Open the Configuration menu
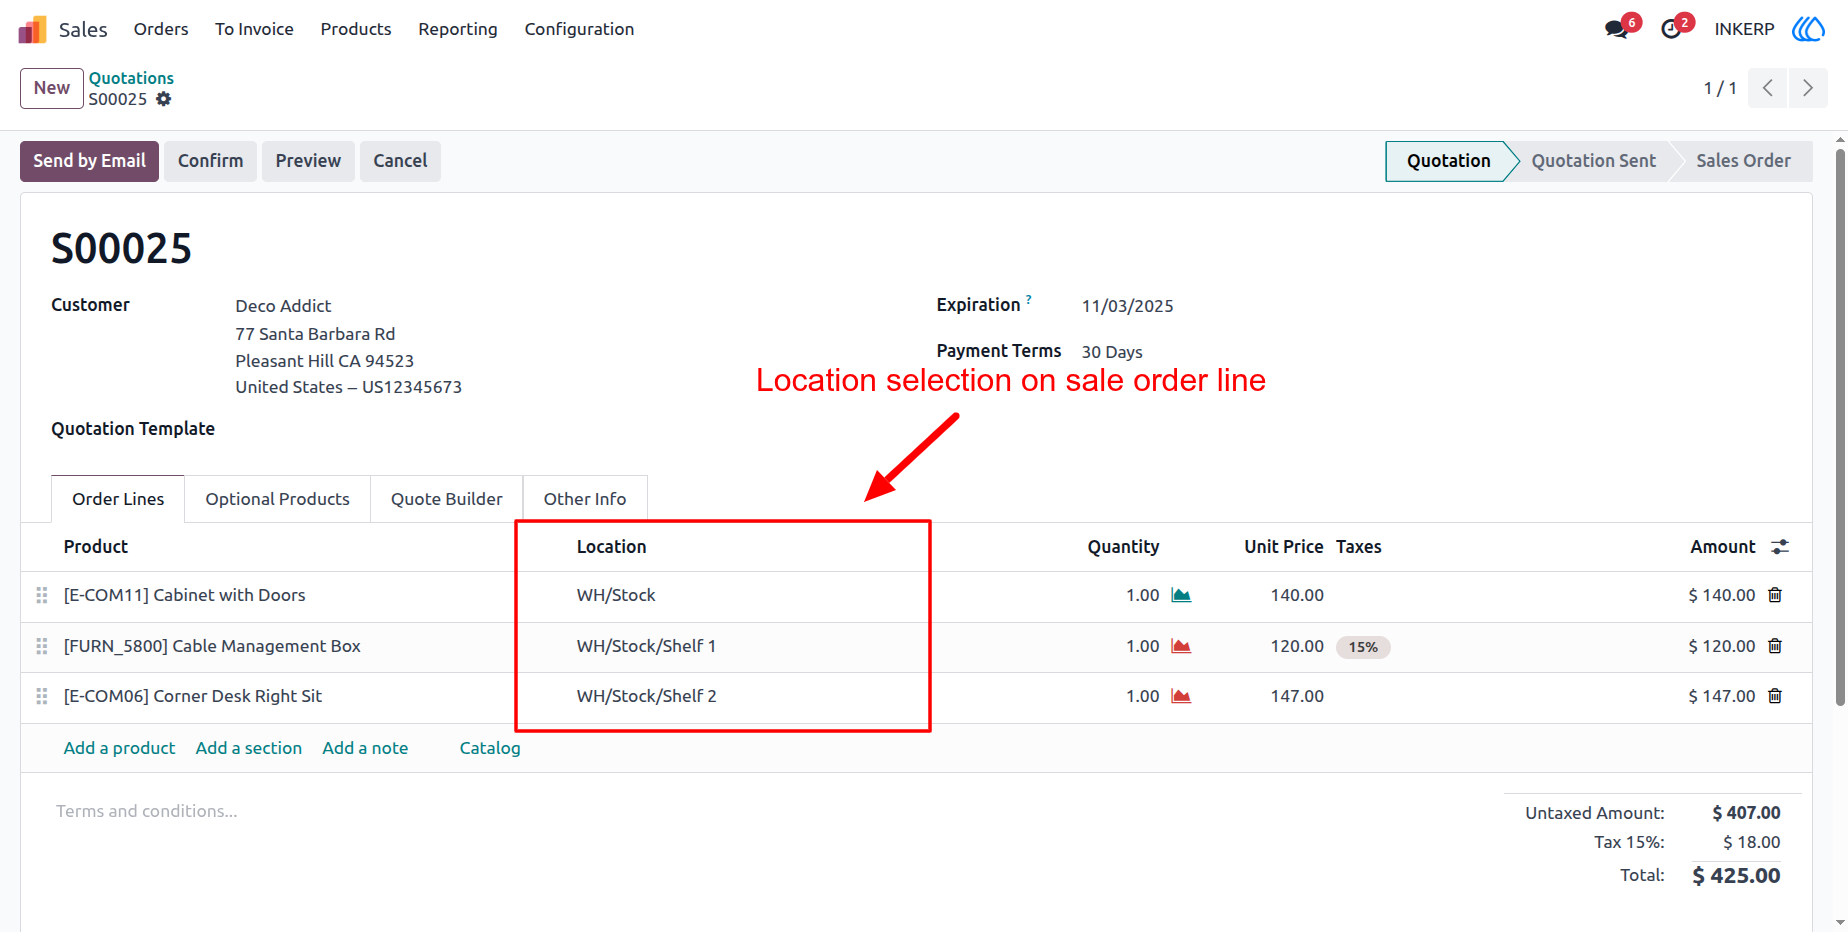Image resolution: width=1848 pixels, height=932 pixels. tap(579, 29)
